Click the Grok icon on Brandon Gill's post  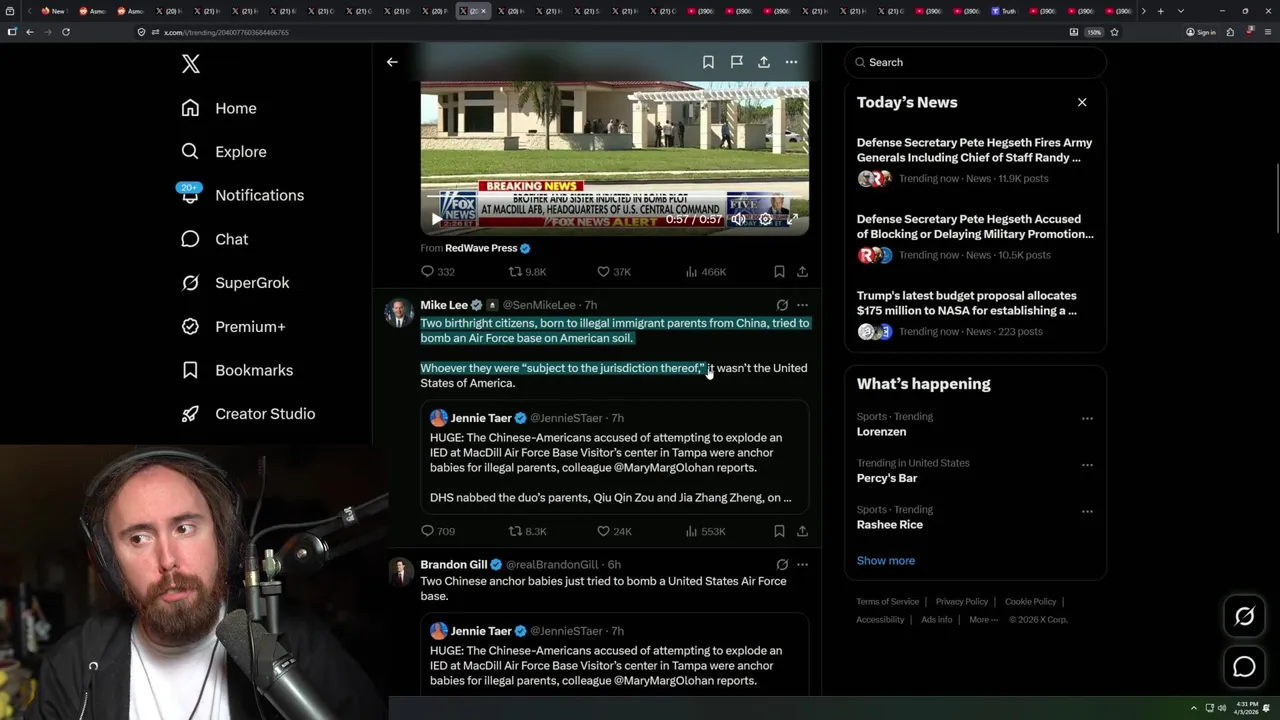(782, 565)
